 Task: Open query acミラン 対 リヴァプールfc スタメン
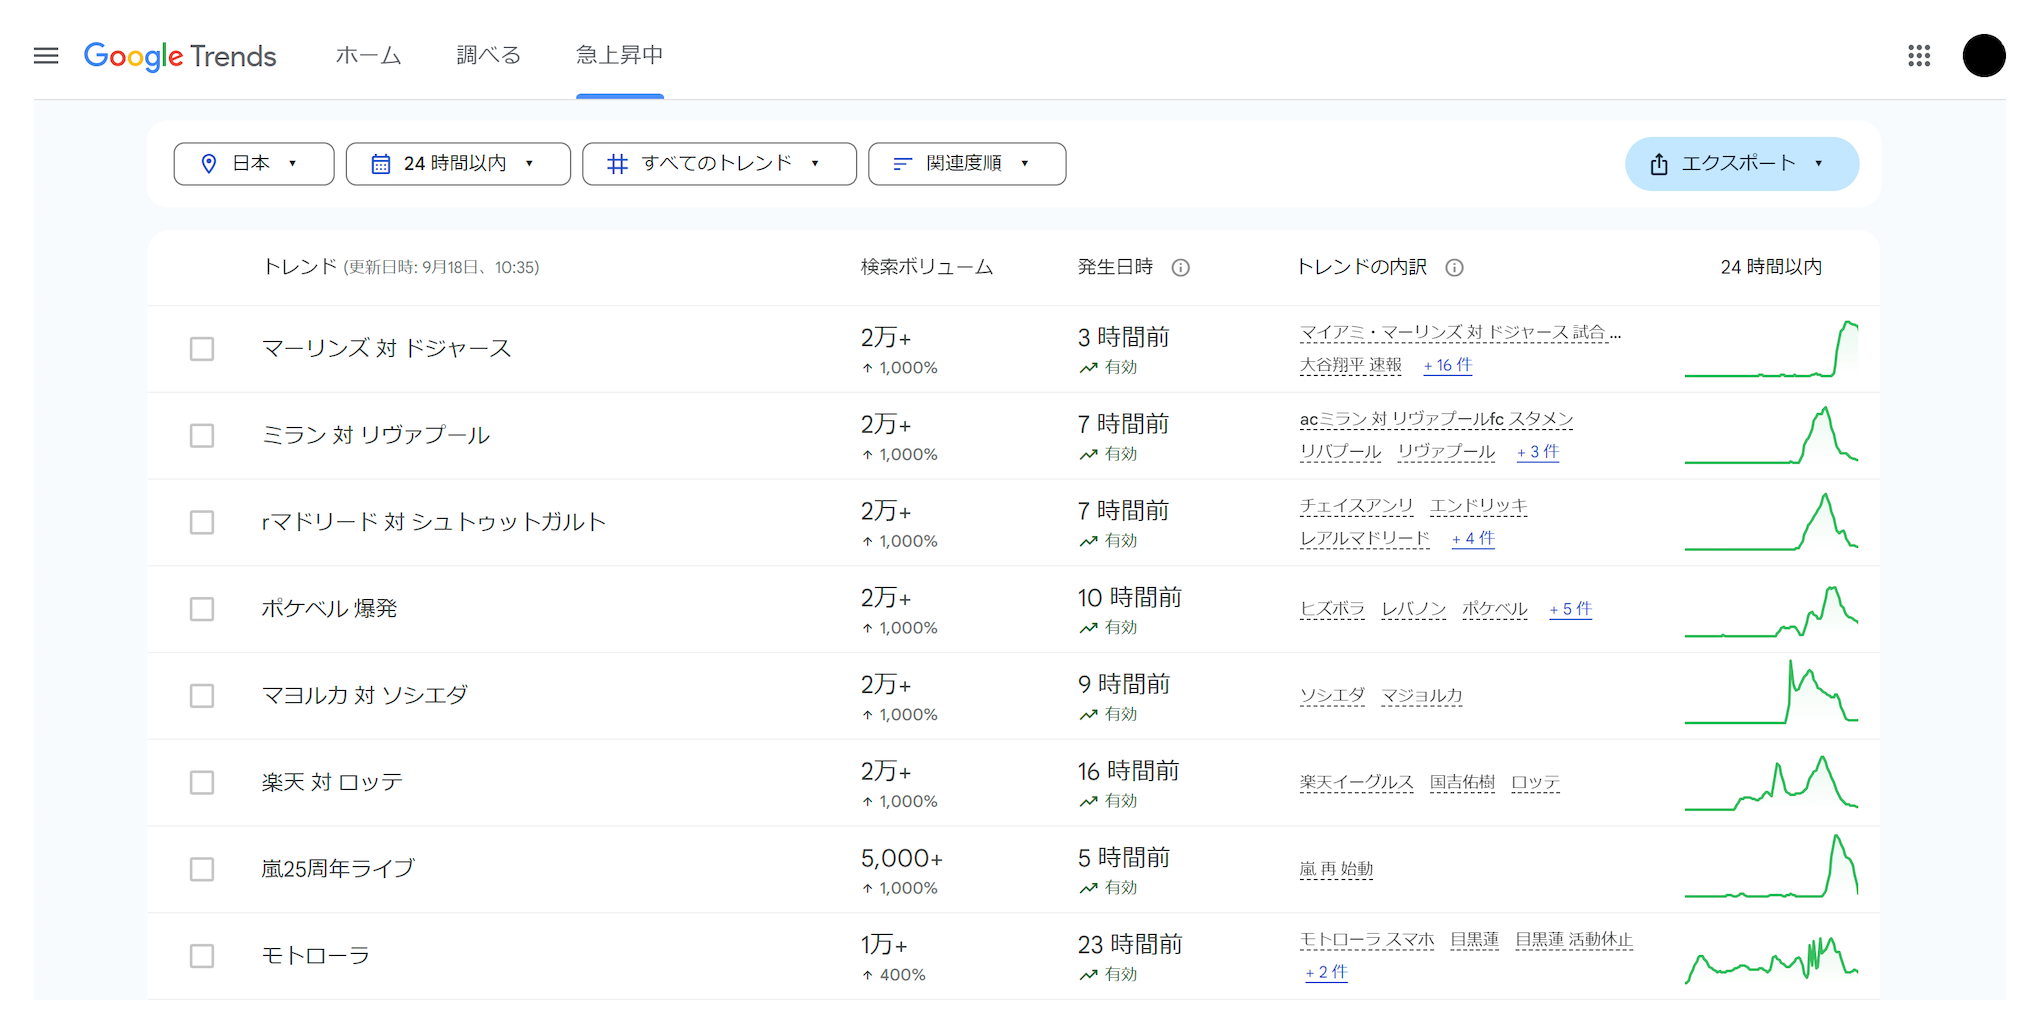coord(1436,420)
